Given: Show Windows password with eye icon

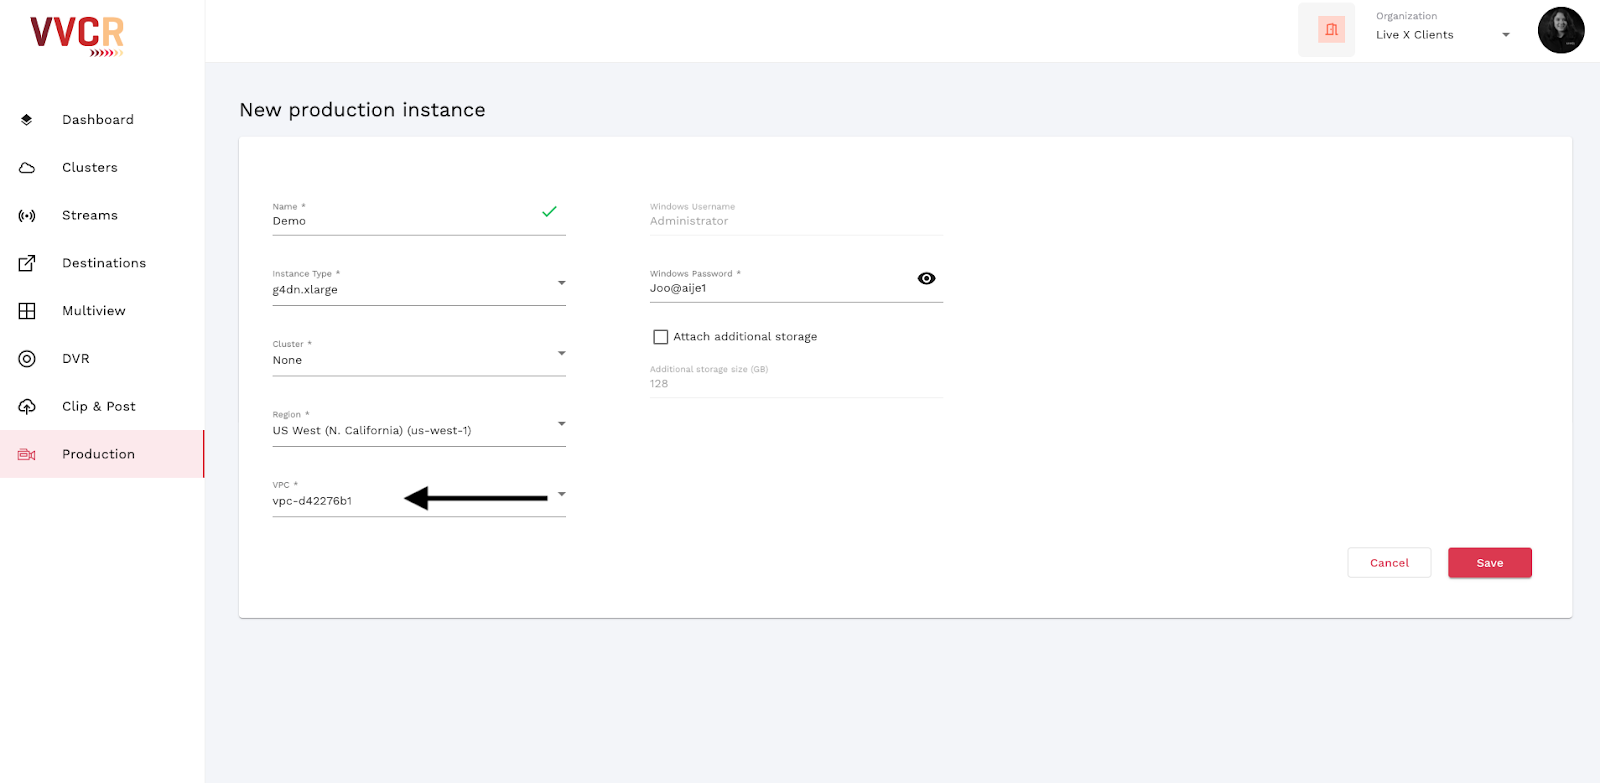Looking at the screenshot, I should point(927,279).
